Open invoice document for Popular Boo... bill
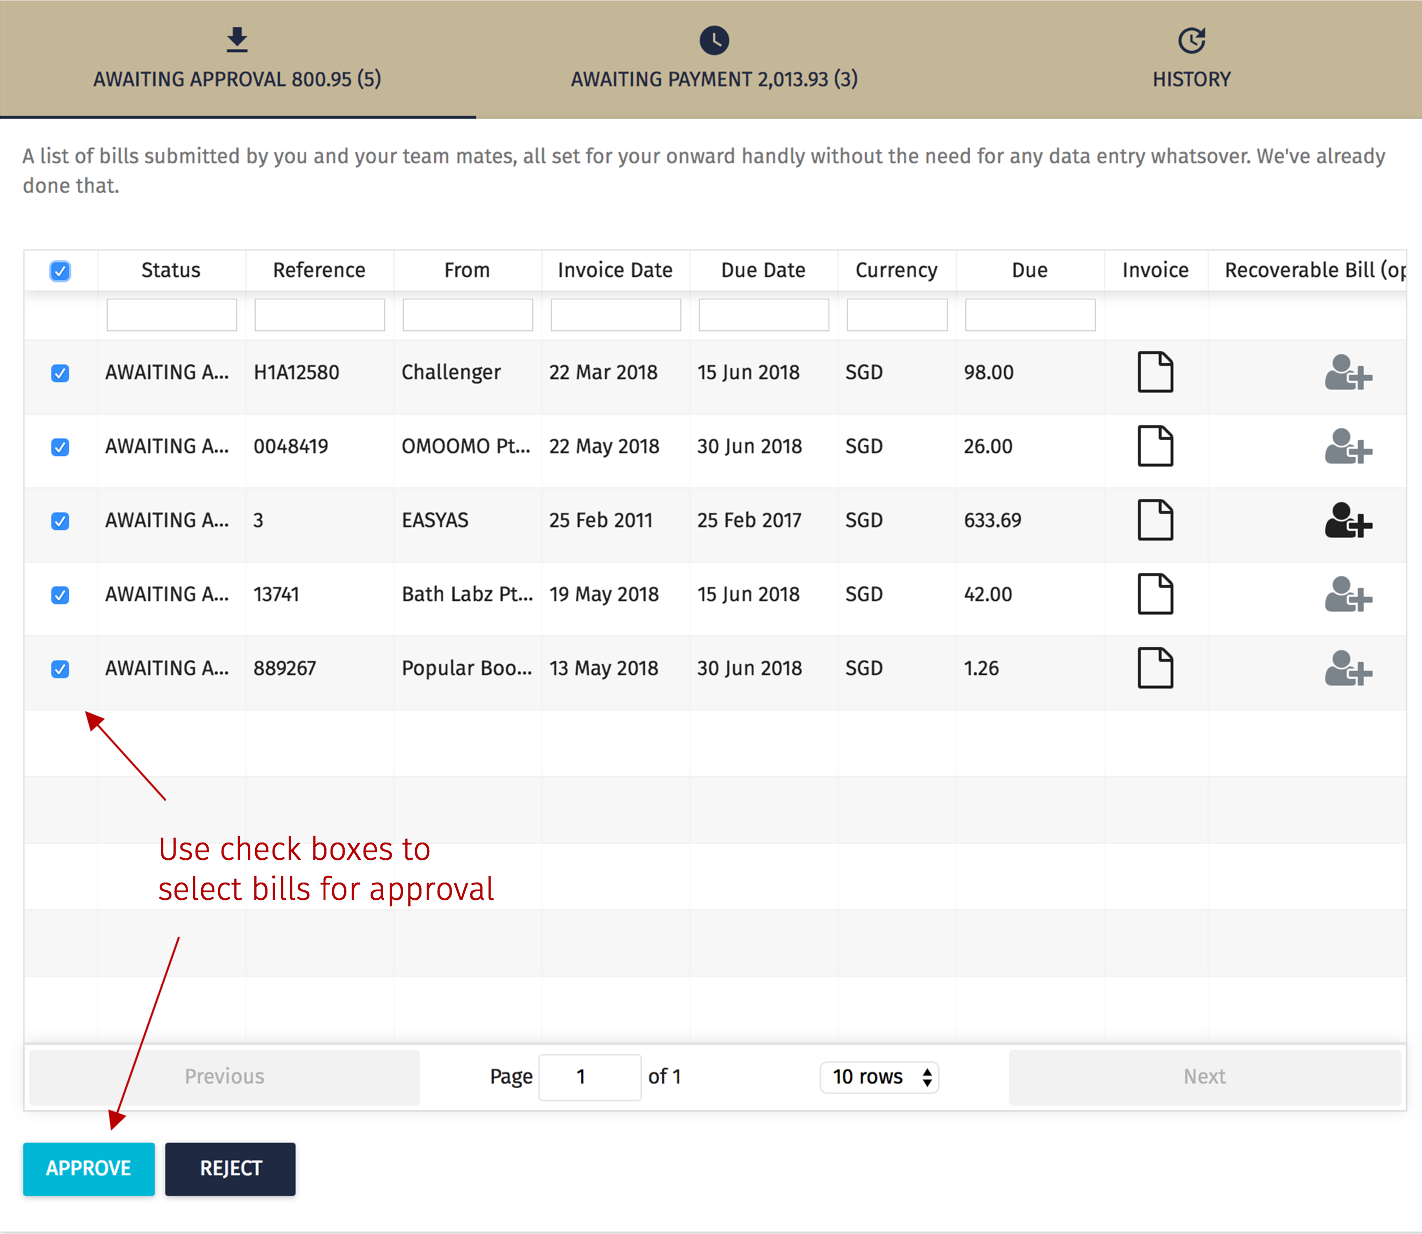The width and height of the screenshot is (1422, 1234). pos(1155,668)
